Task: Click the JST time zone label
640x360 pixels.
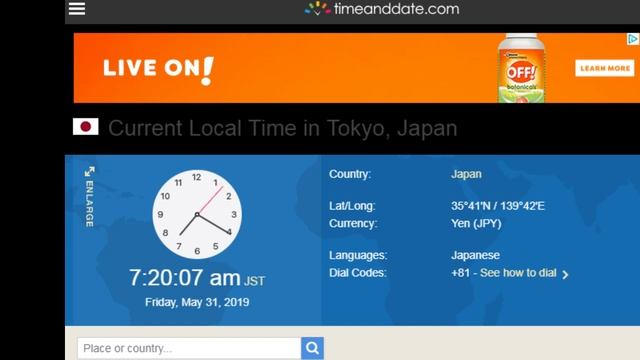Action: 255,281
